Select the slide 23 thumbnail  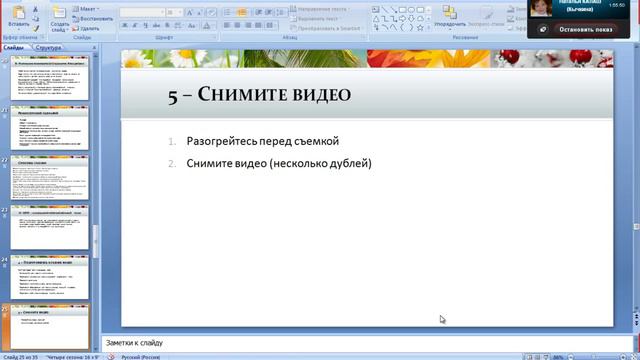tap(49, 227)
